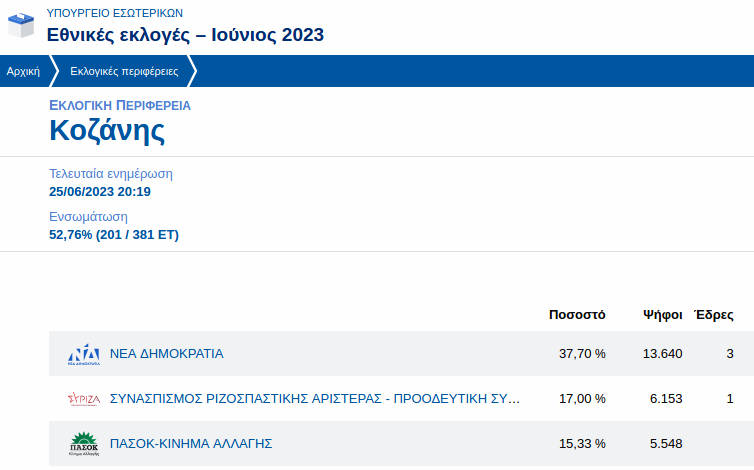Open the ΣΥΝΑΣΠΙΣΜΟΣ ΡΙΖΟΣΠΑΣΤΙΚΗΣ ΑΡΙΣΤΕΡΑΣ party link
This screenshot has height=470, width=754.
(314, 399)
